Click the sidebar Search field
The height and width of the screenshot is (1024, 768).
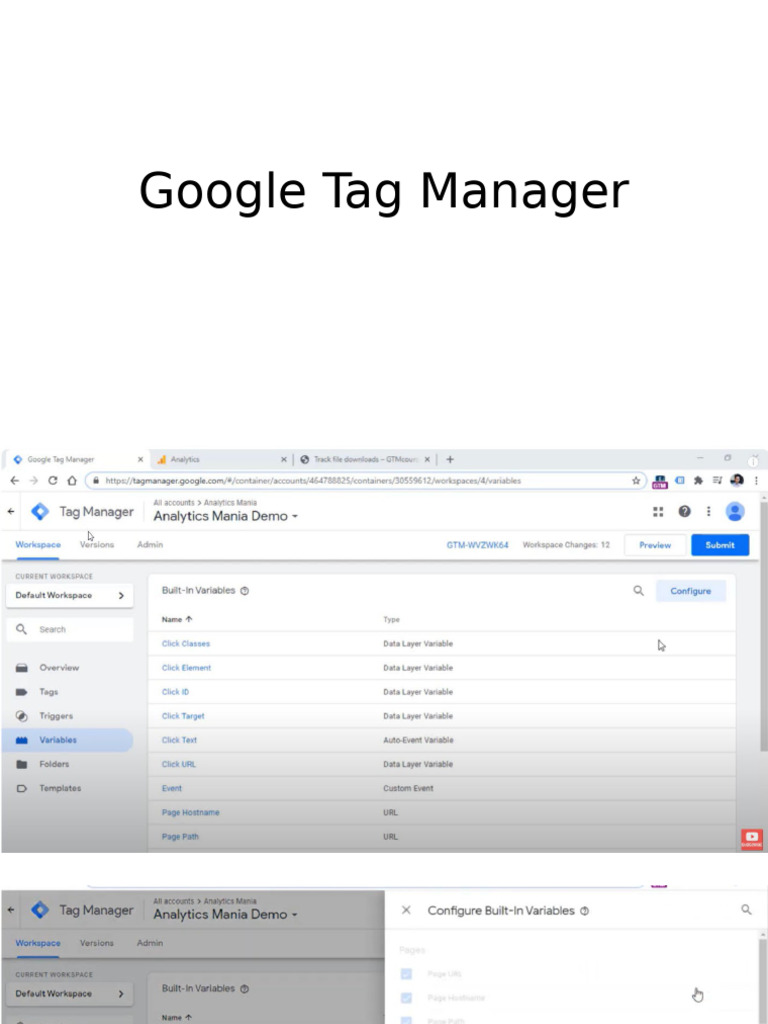point(69,630)
